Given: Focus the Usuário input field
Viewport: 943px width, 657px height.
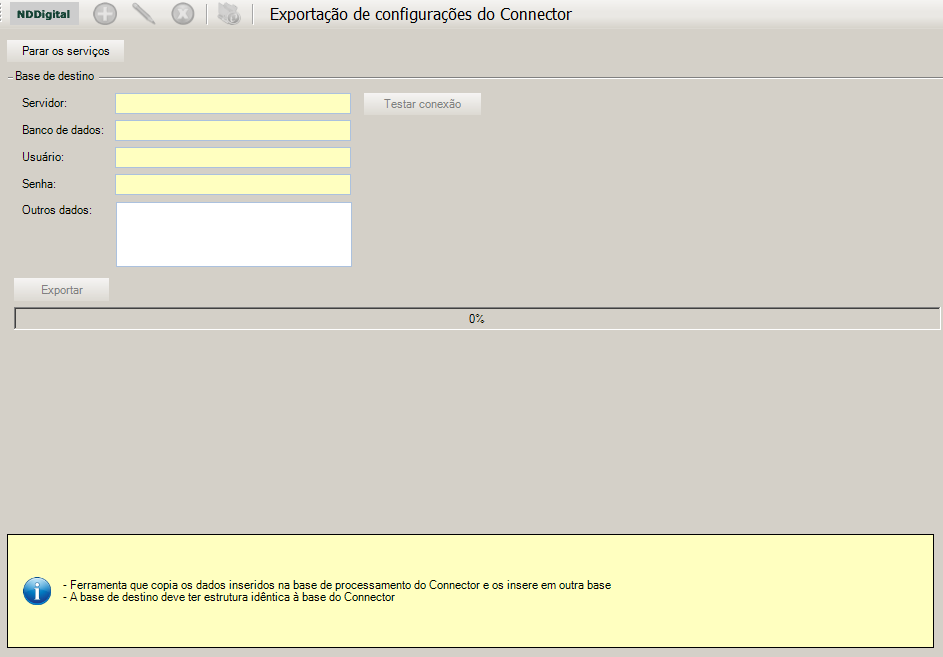Looking at the screenshot, I should [x=233, y=158].
